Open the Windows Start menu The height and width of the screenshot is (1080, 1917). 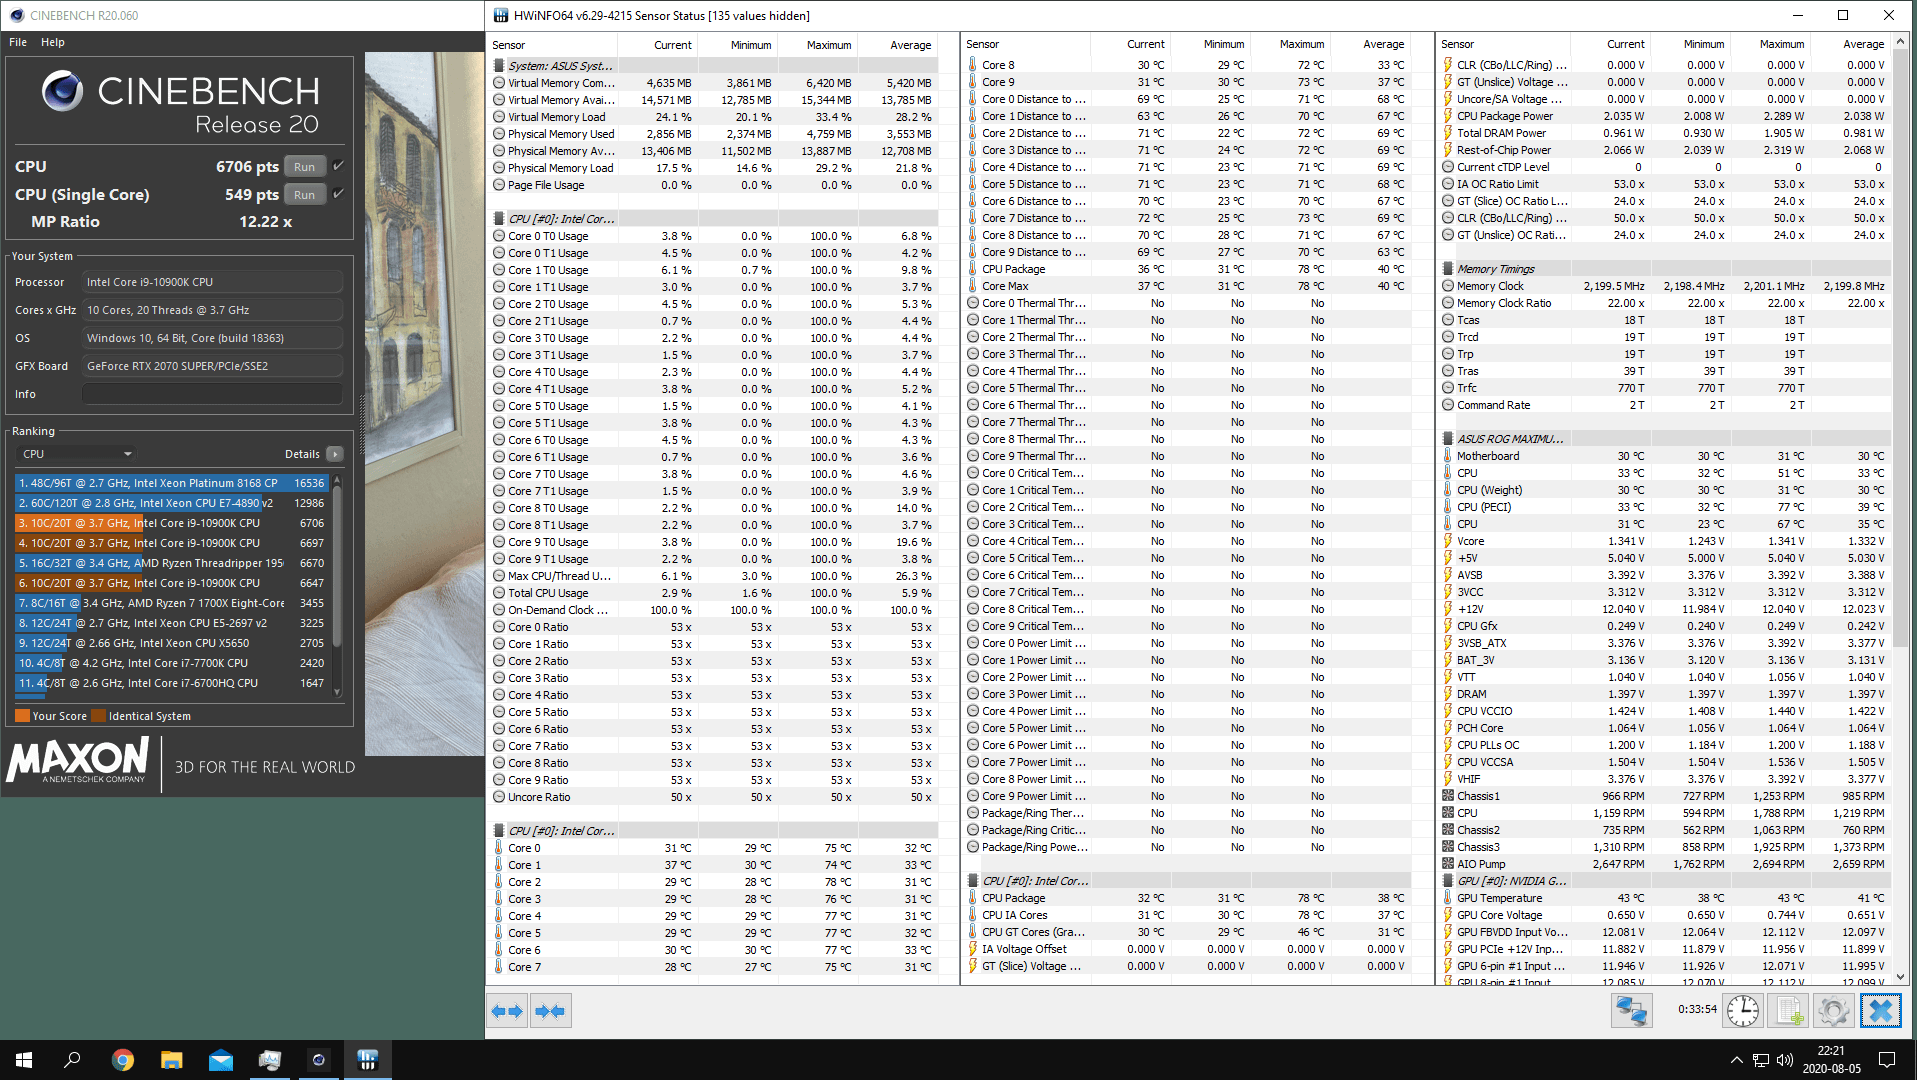tap(24, 1060)
